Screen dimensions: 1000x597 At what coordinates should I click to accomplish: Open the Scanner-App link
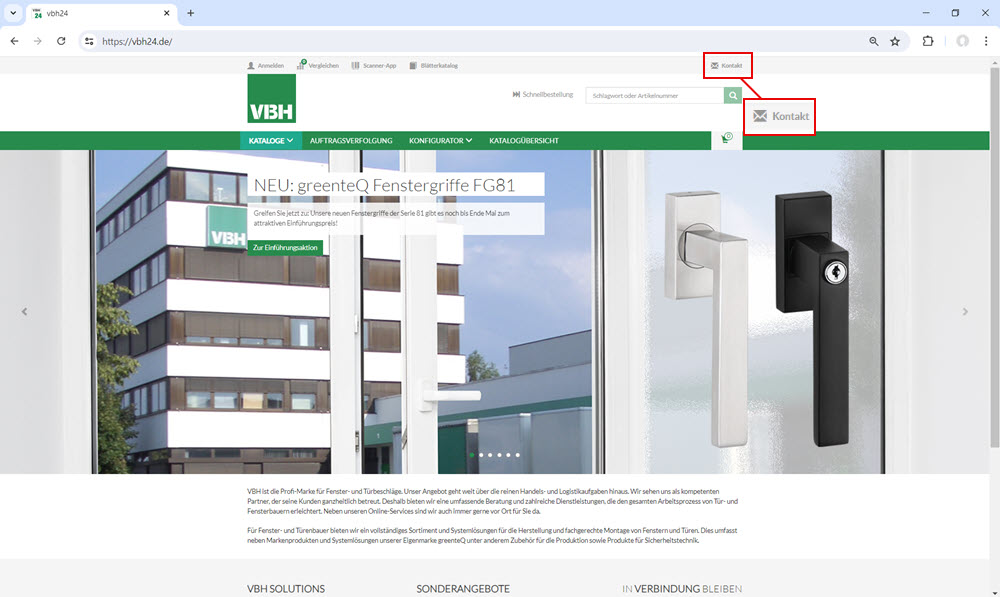coord(374,65)
